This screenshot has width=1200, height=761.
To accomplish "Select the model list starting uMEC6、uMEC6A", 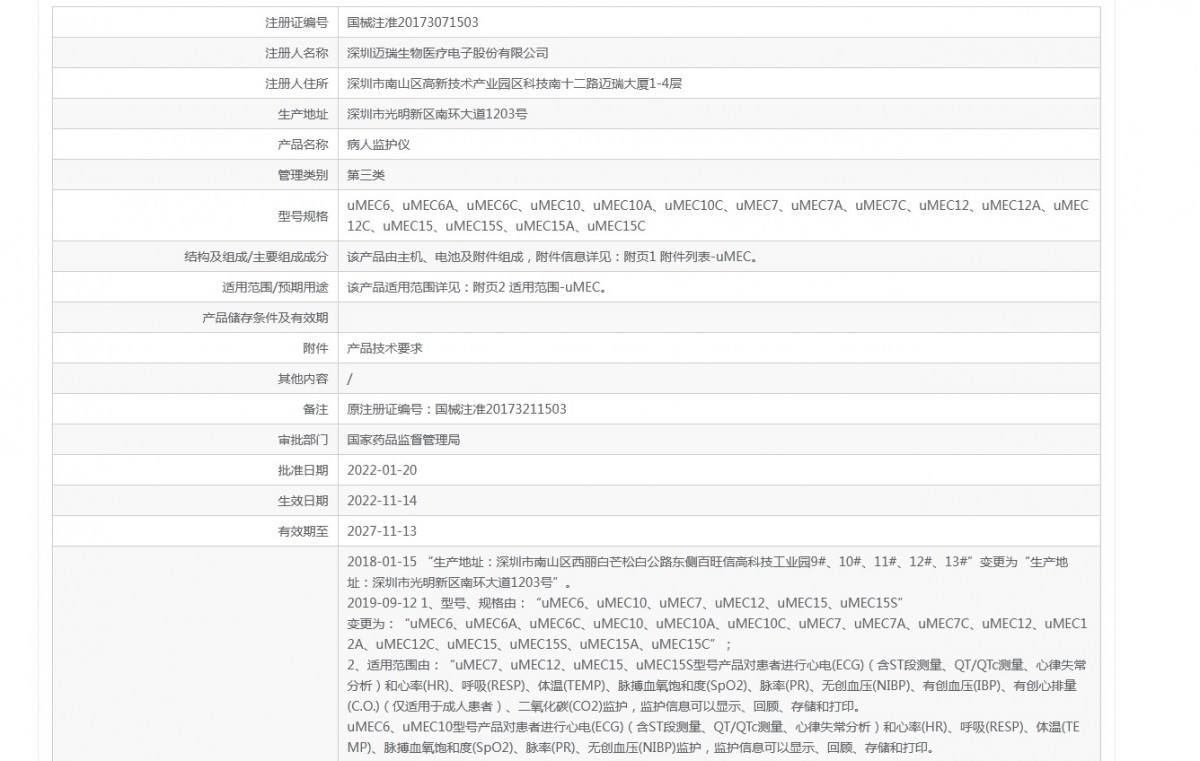I will point(717,216).
